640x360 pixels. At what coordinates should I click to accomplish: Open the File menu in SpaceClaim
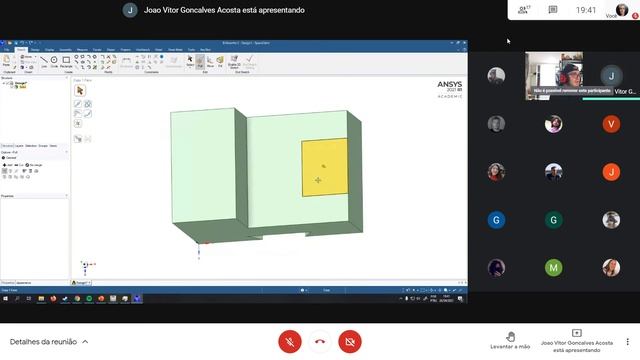point(7,49)
